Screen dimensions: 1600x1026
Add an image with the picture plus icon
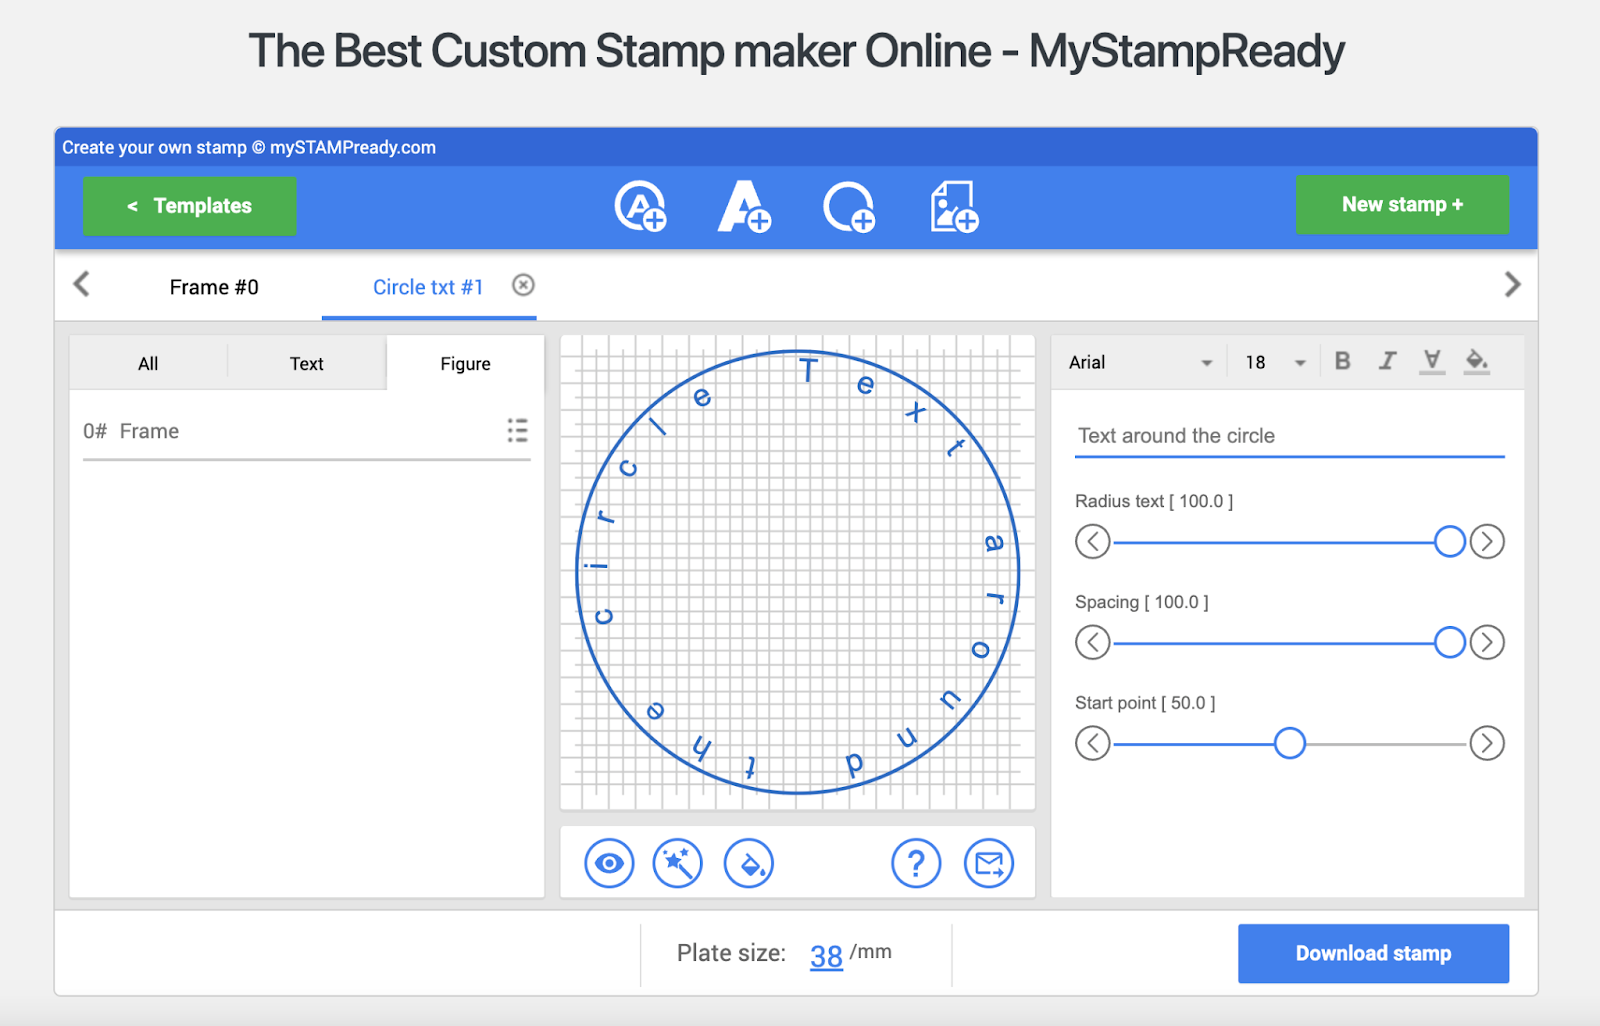point(954,207)
